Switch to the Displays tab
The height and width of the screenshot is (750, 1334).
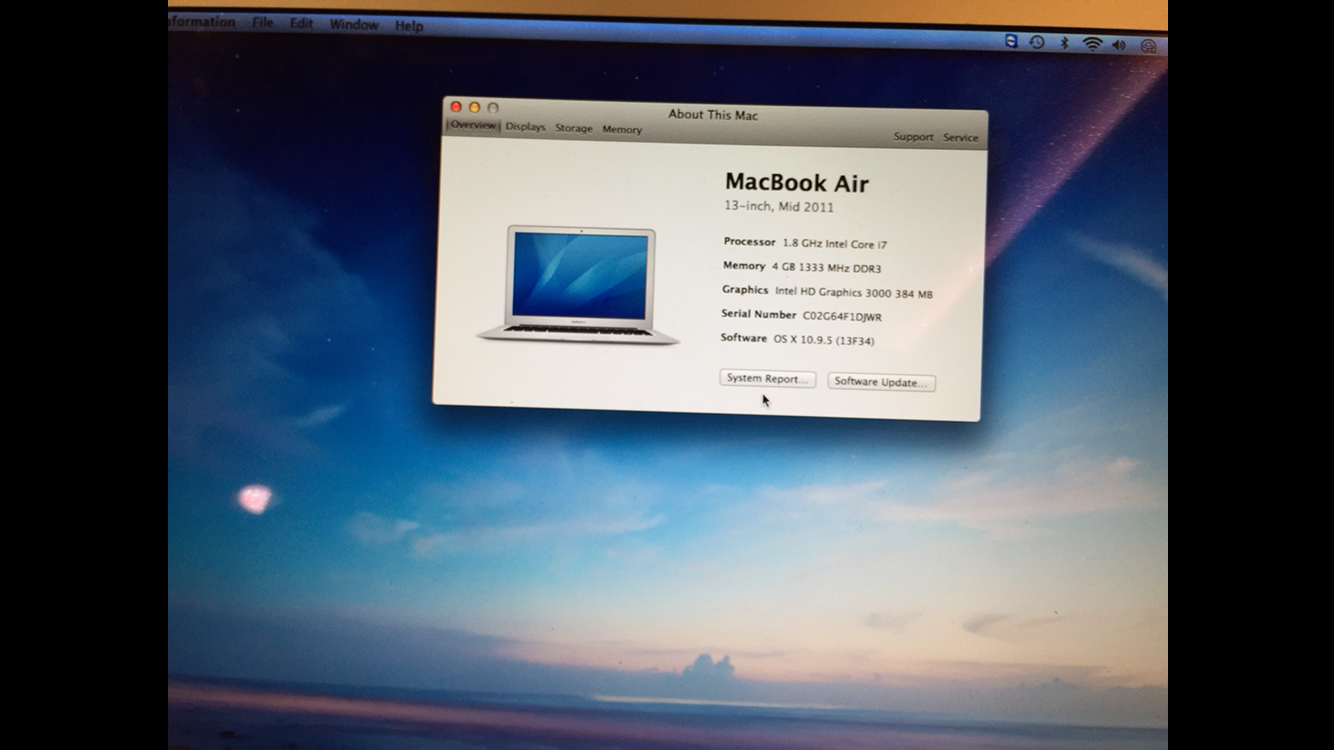pos(525,127)
